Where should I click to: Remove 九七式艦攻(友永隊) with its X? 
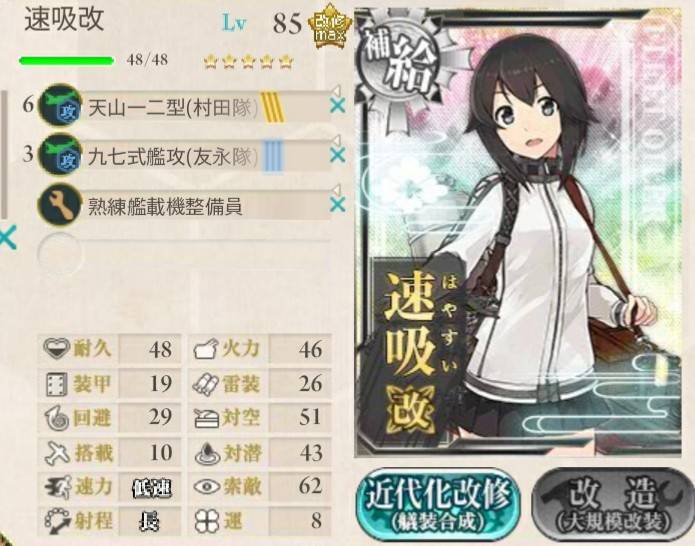[338, 155]
